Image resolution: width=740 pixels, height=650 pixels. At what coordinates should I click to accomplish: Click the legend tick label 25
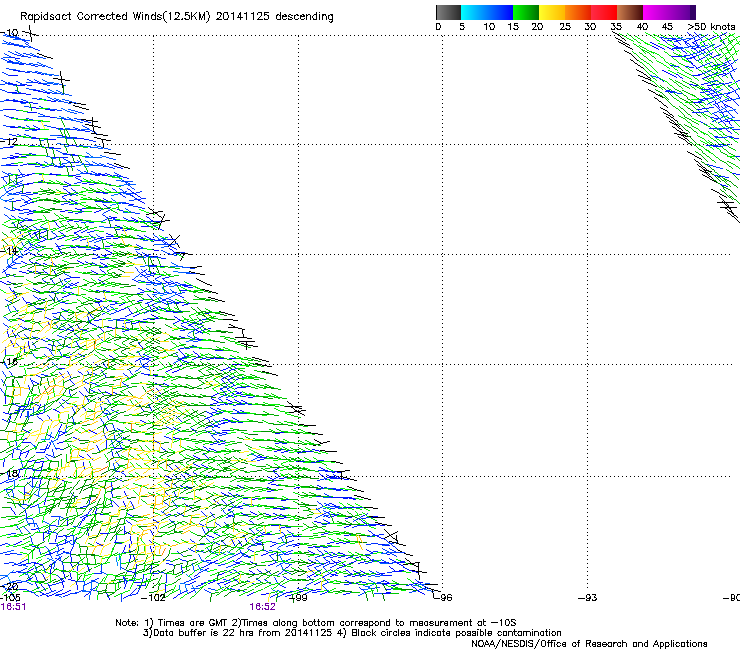pyautogui.click(x=565, y=27)
